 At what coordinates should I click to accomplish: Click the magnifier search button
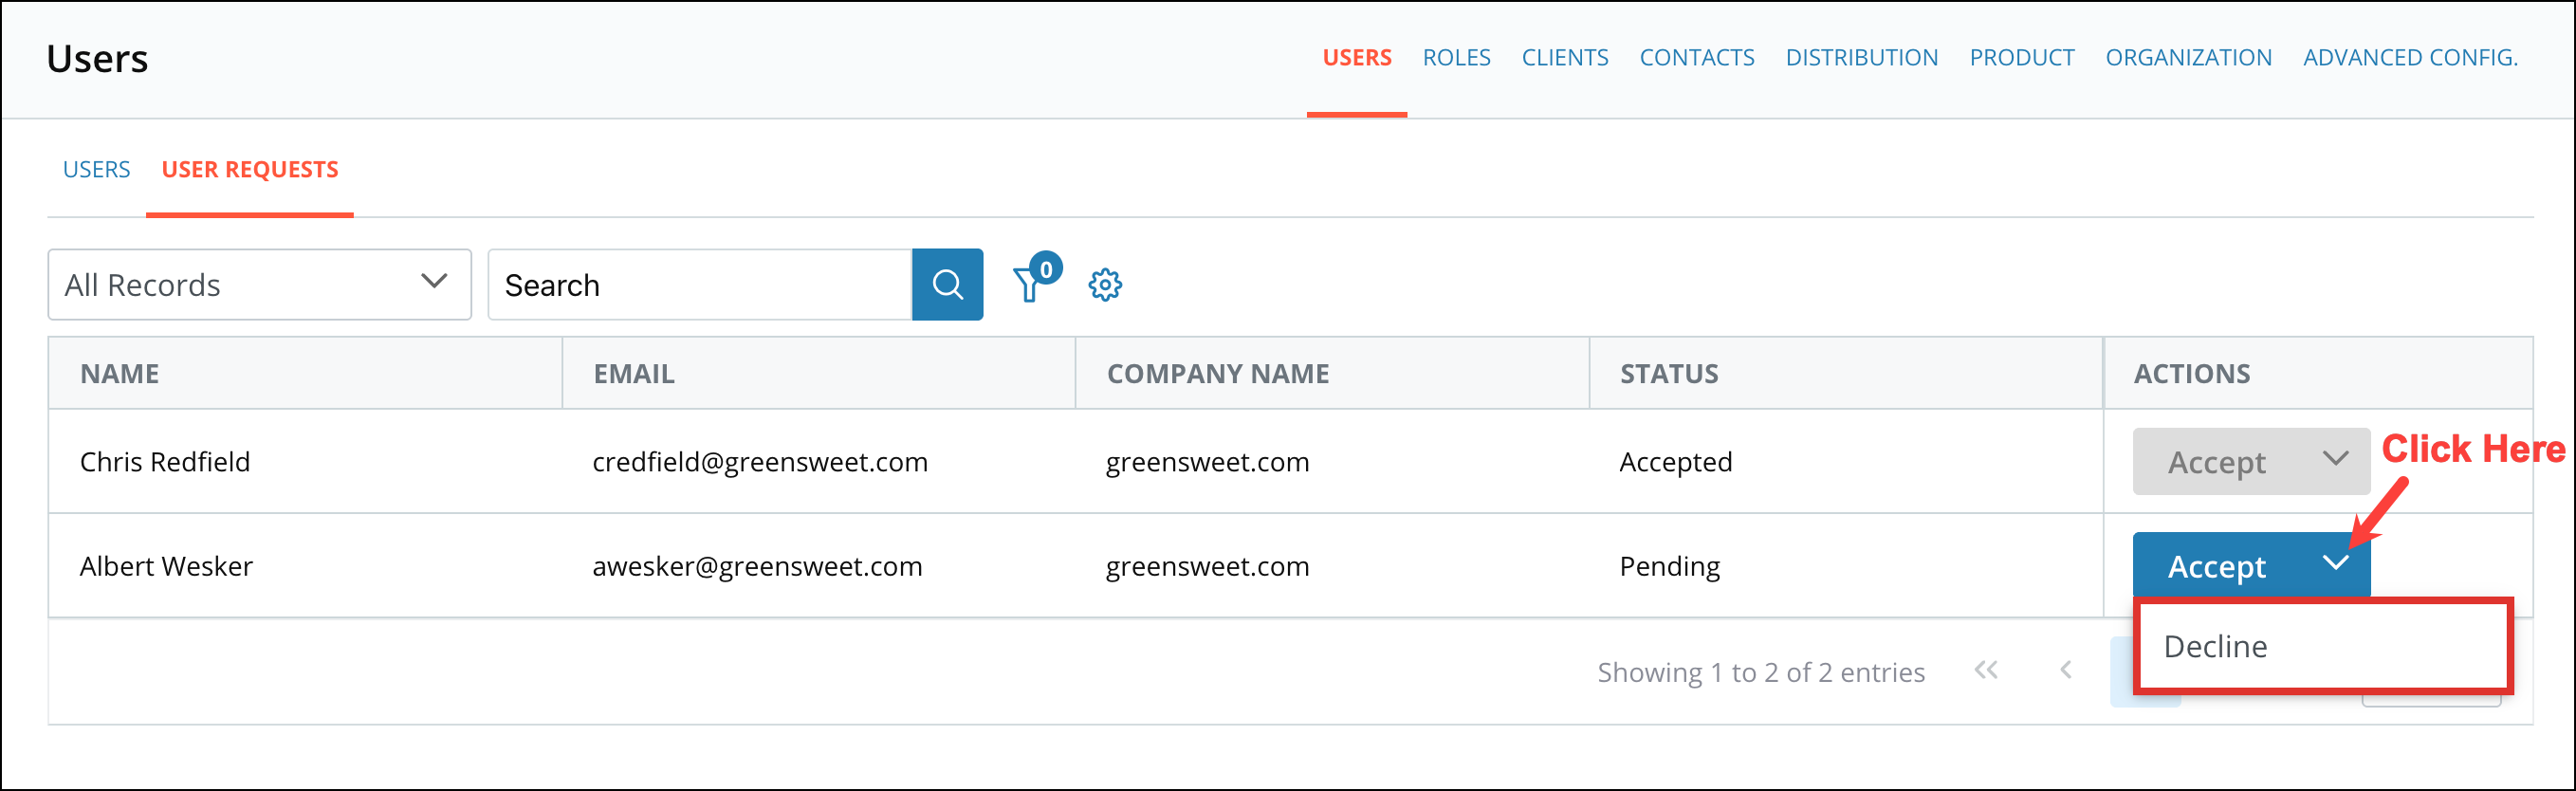[947, 285]
